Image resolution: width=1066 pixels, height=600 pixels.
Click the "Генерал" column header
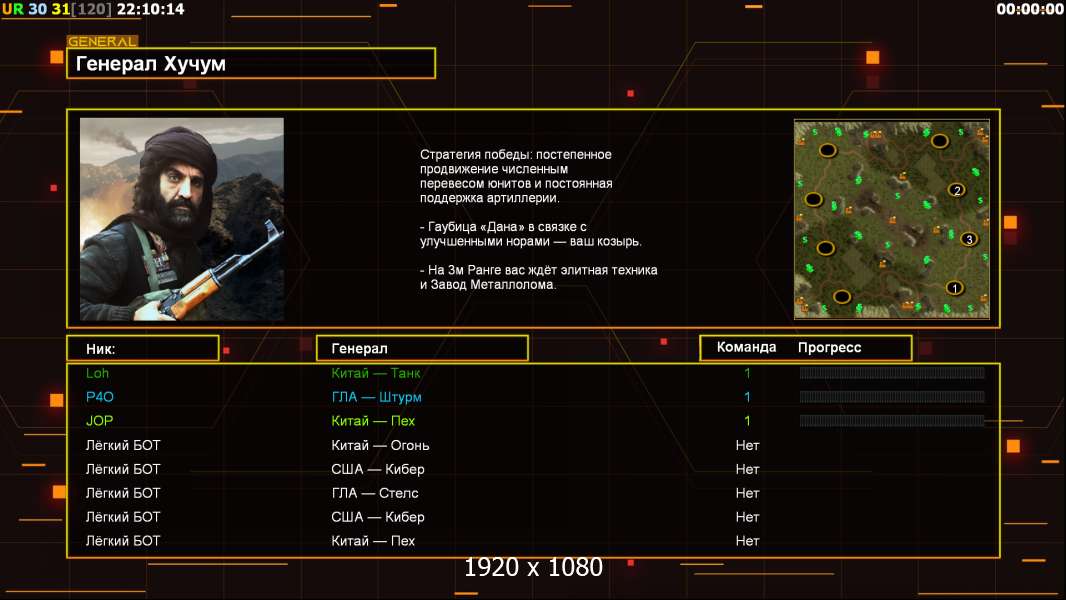pyautogui.click(x=422, y=349)
